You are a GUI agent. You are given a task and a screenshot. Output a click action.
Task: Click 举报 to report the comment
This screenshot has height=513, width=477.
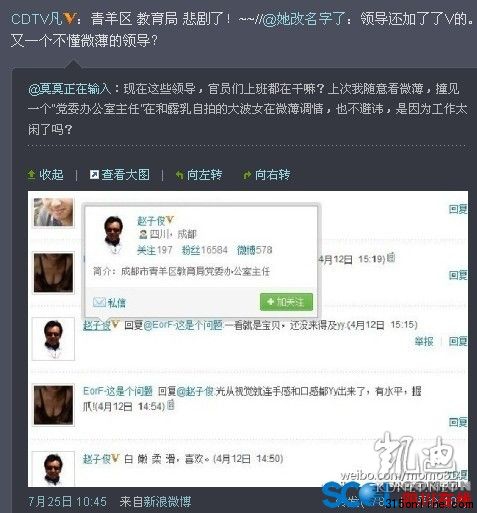tap(424, 341)
